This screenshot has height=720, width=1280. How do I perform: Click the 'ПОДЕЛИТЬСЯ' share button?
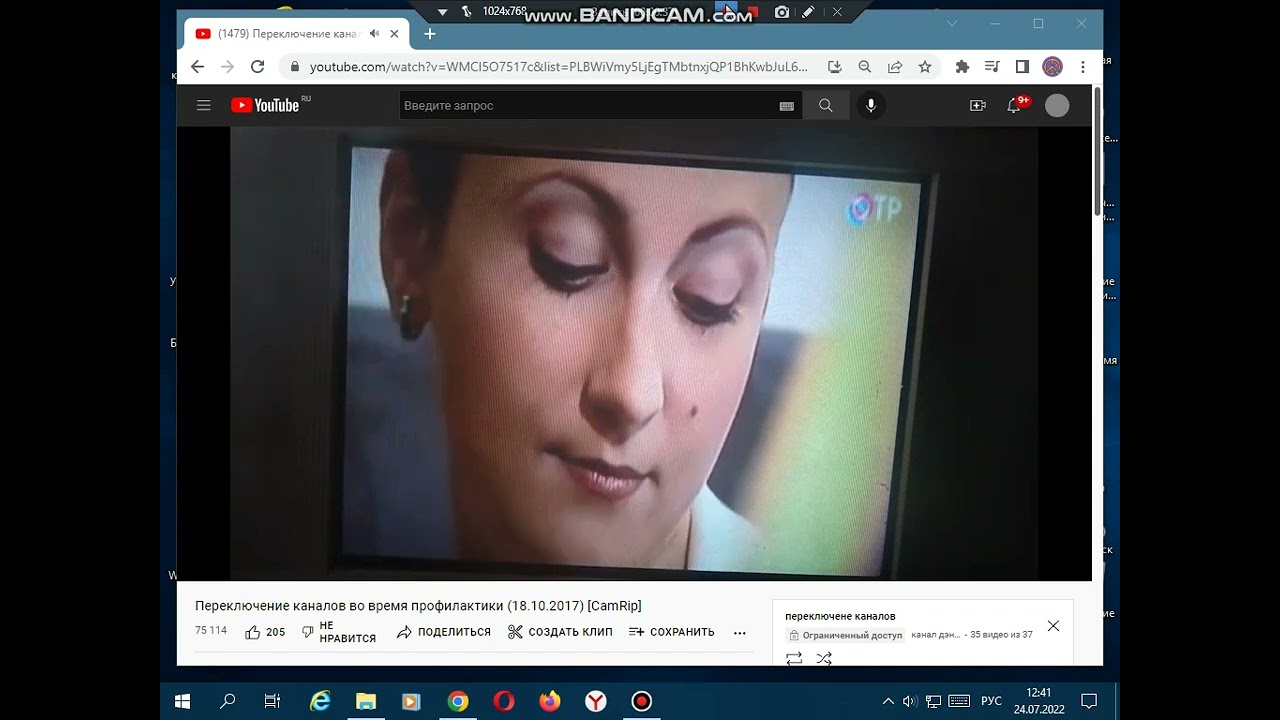pos(443,632)
